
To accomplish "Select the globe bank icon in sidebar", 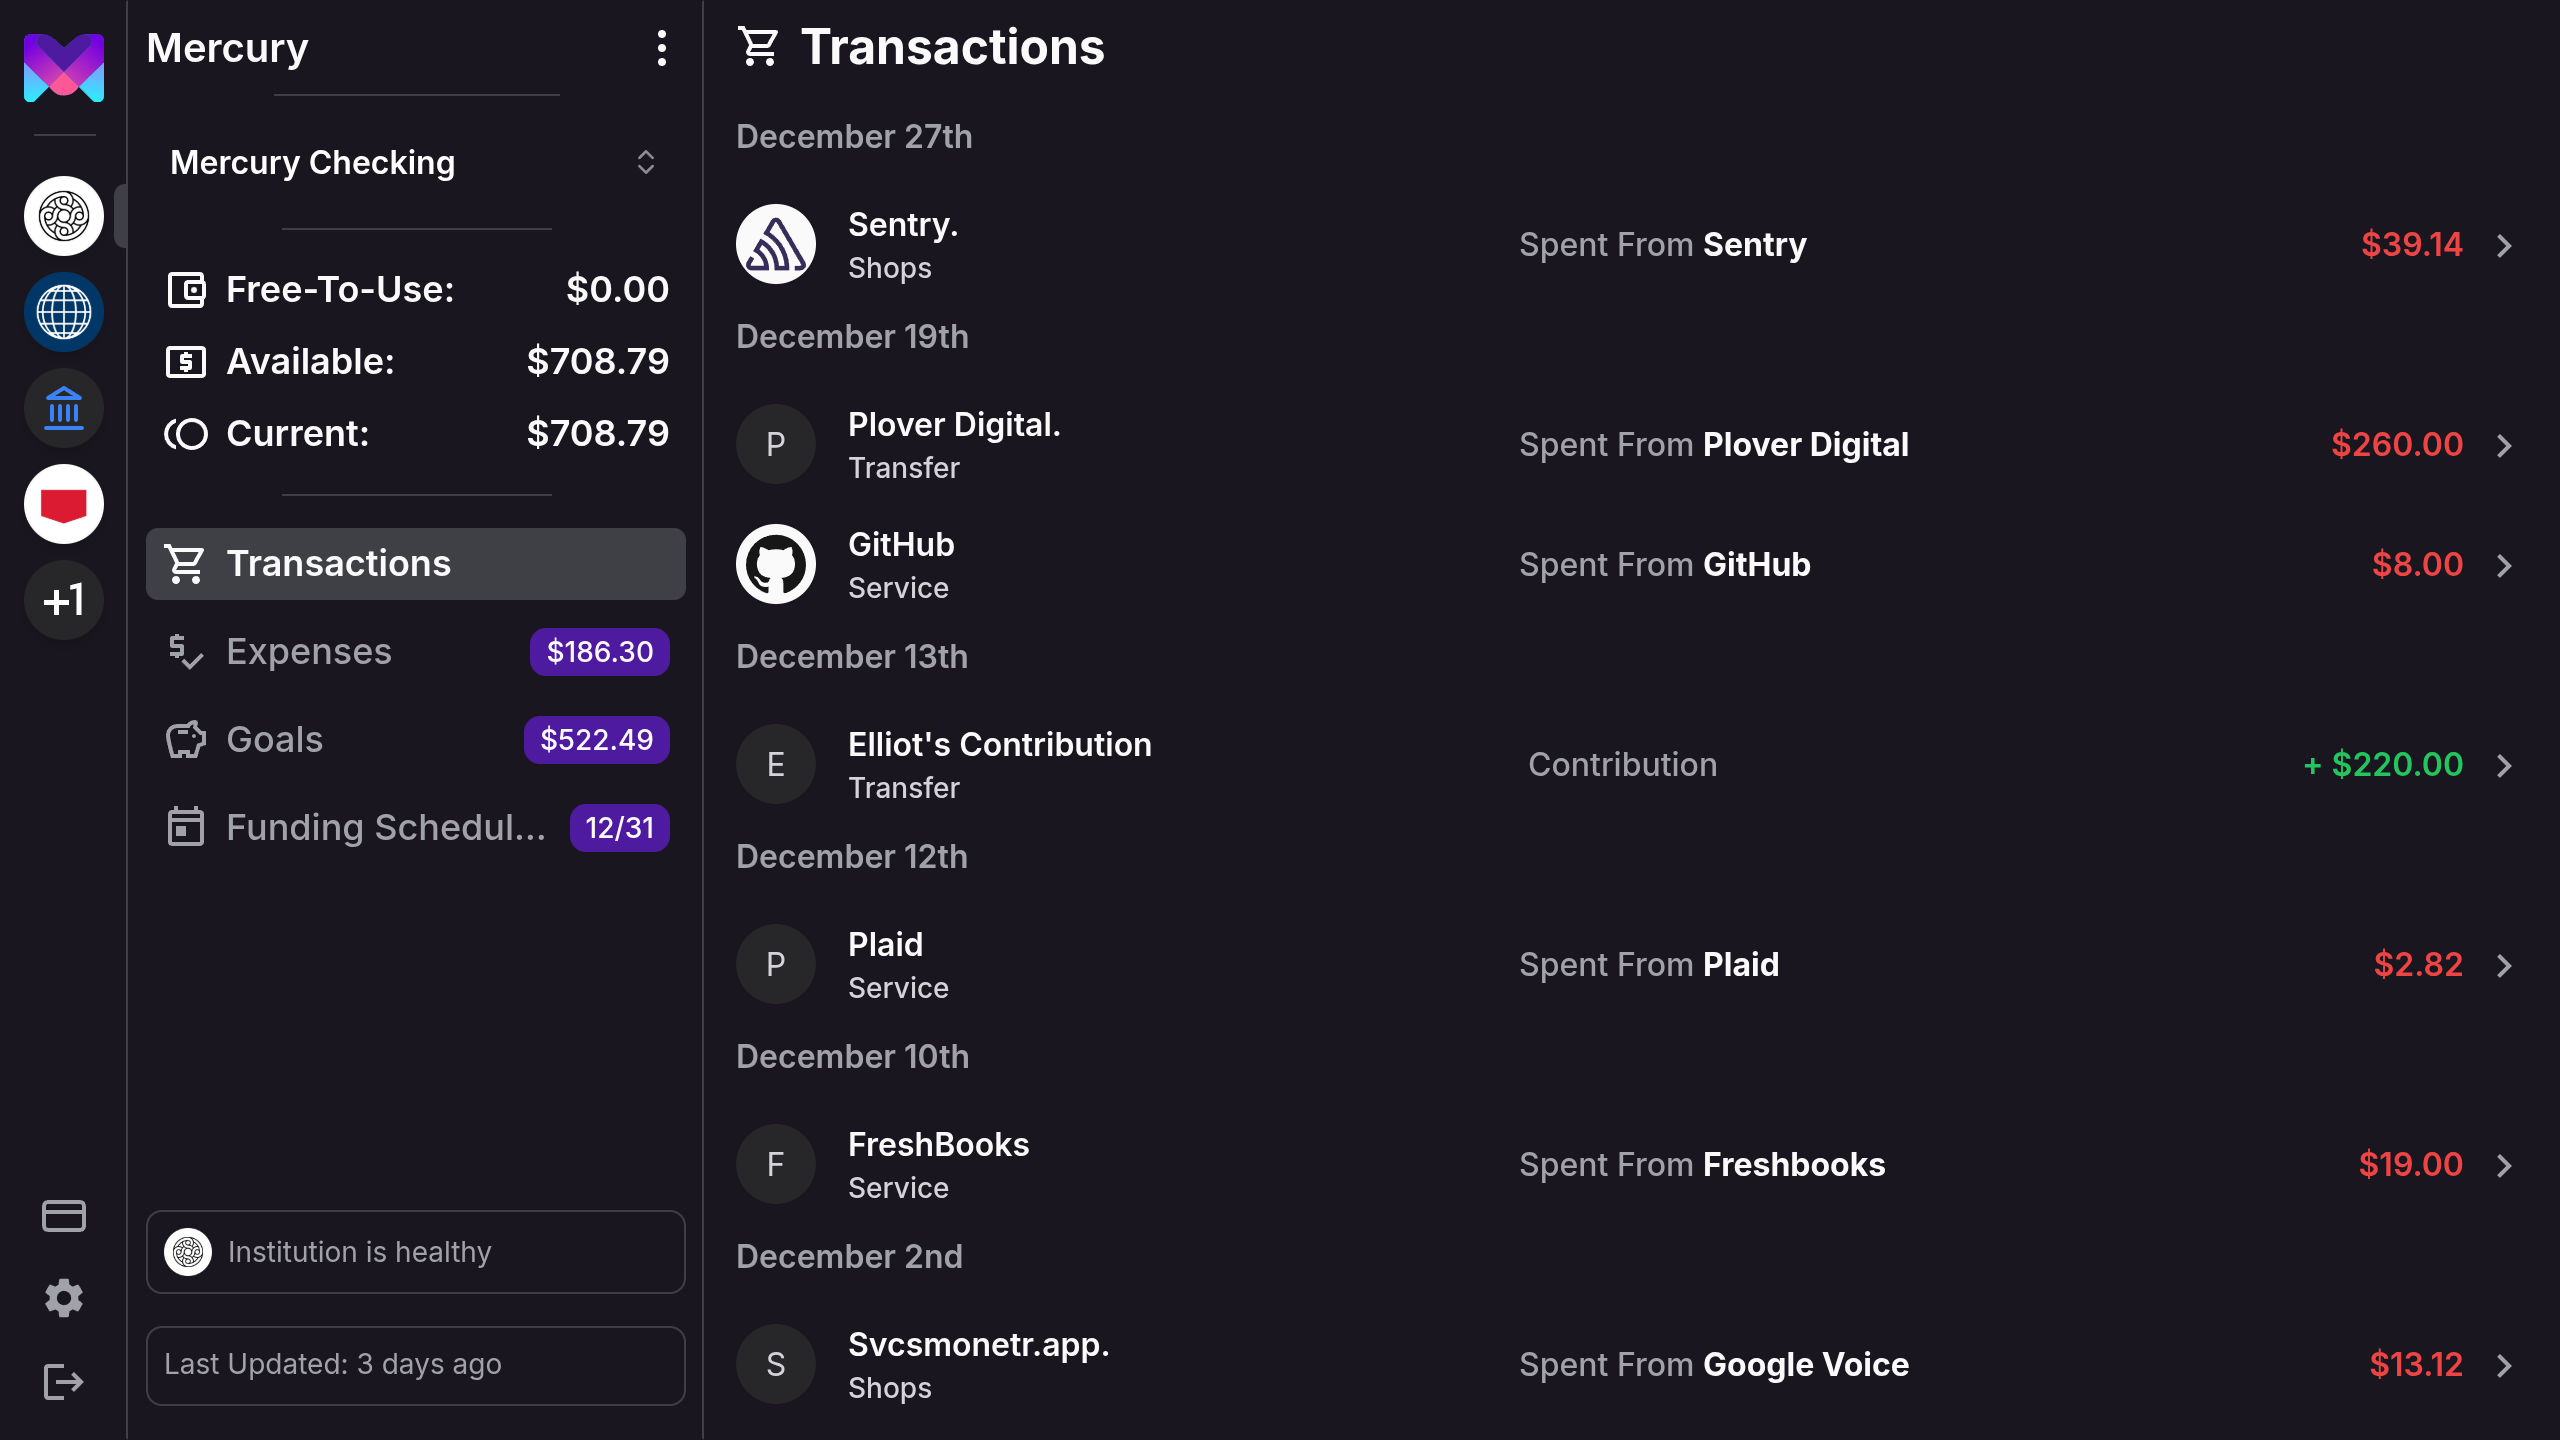I will (x=63, y=312).
